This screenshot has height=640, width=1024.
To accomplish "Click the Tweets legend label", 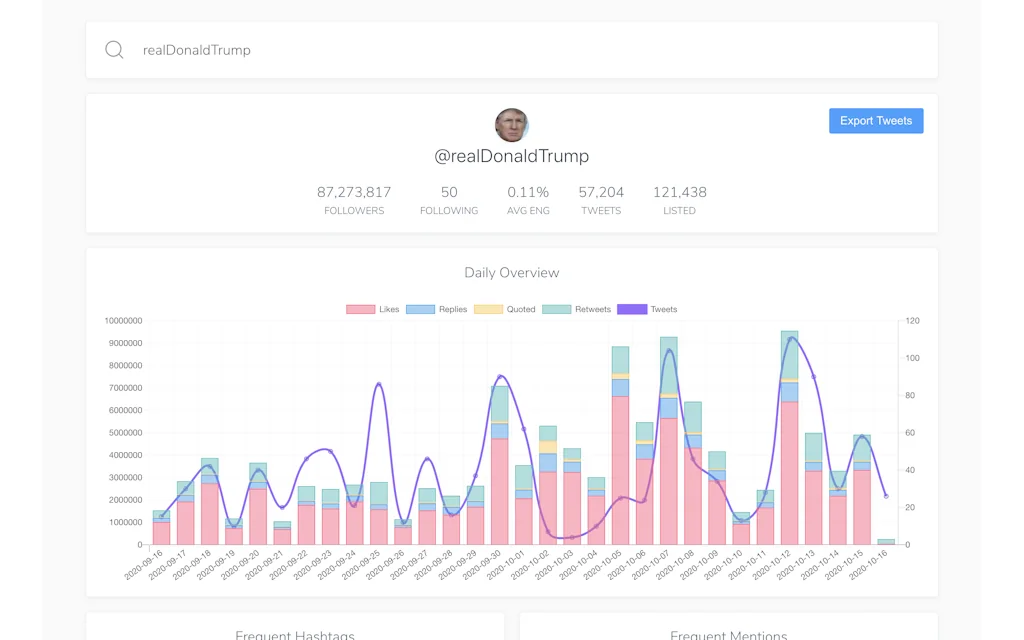I will click(x=664, y=310).
